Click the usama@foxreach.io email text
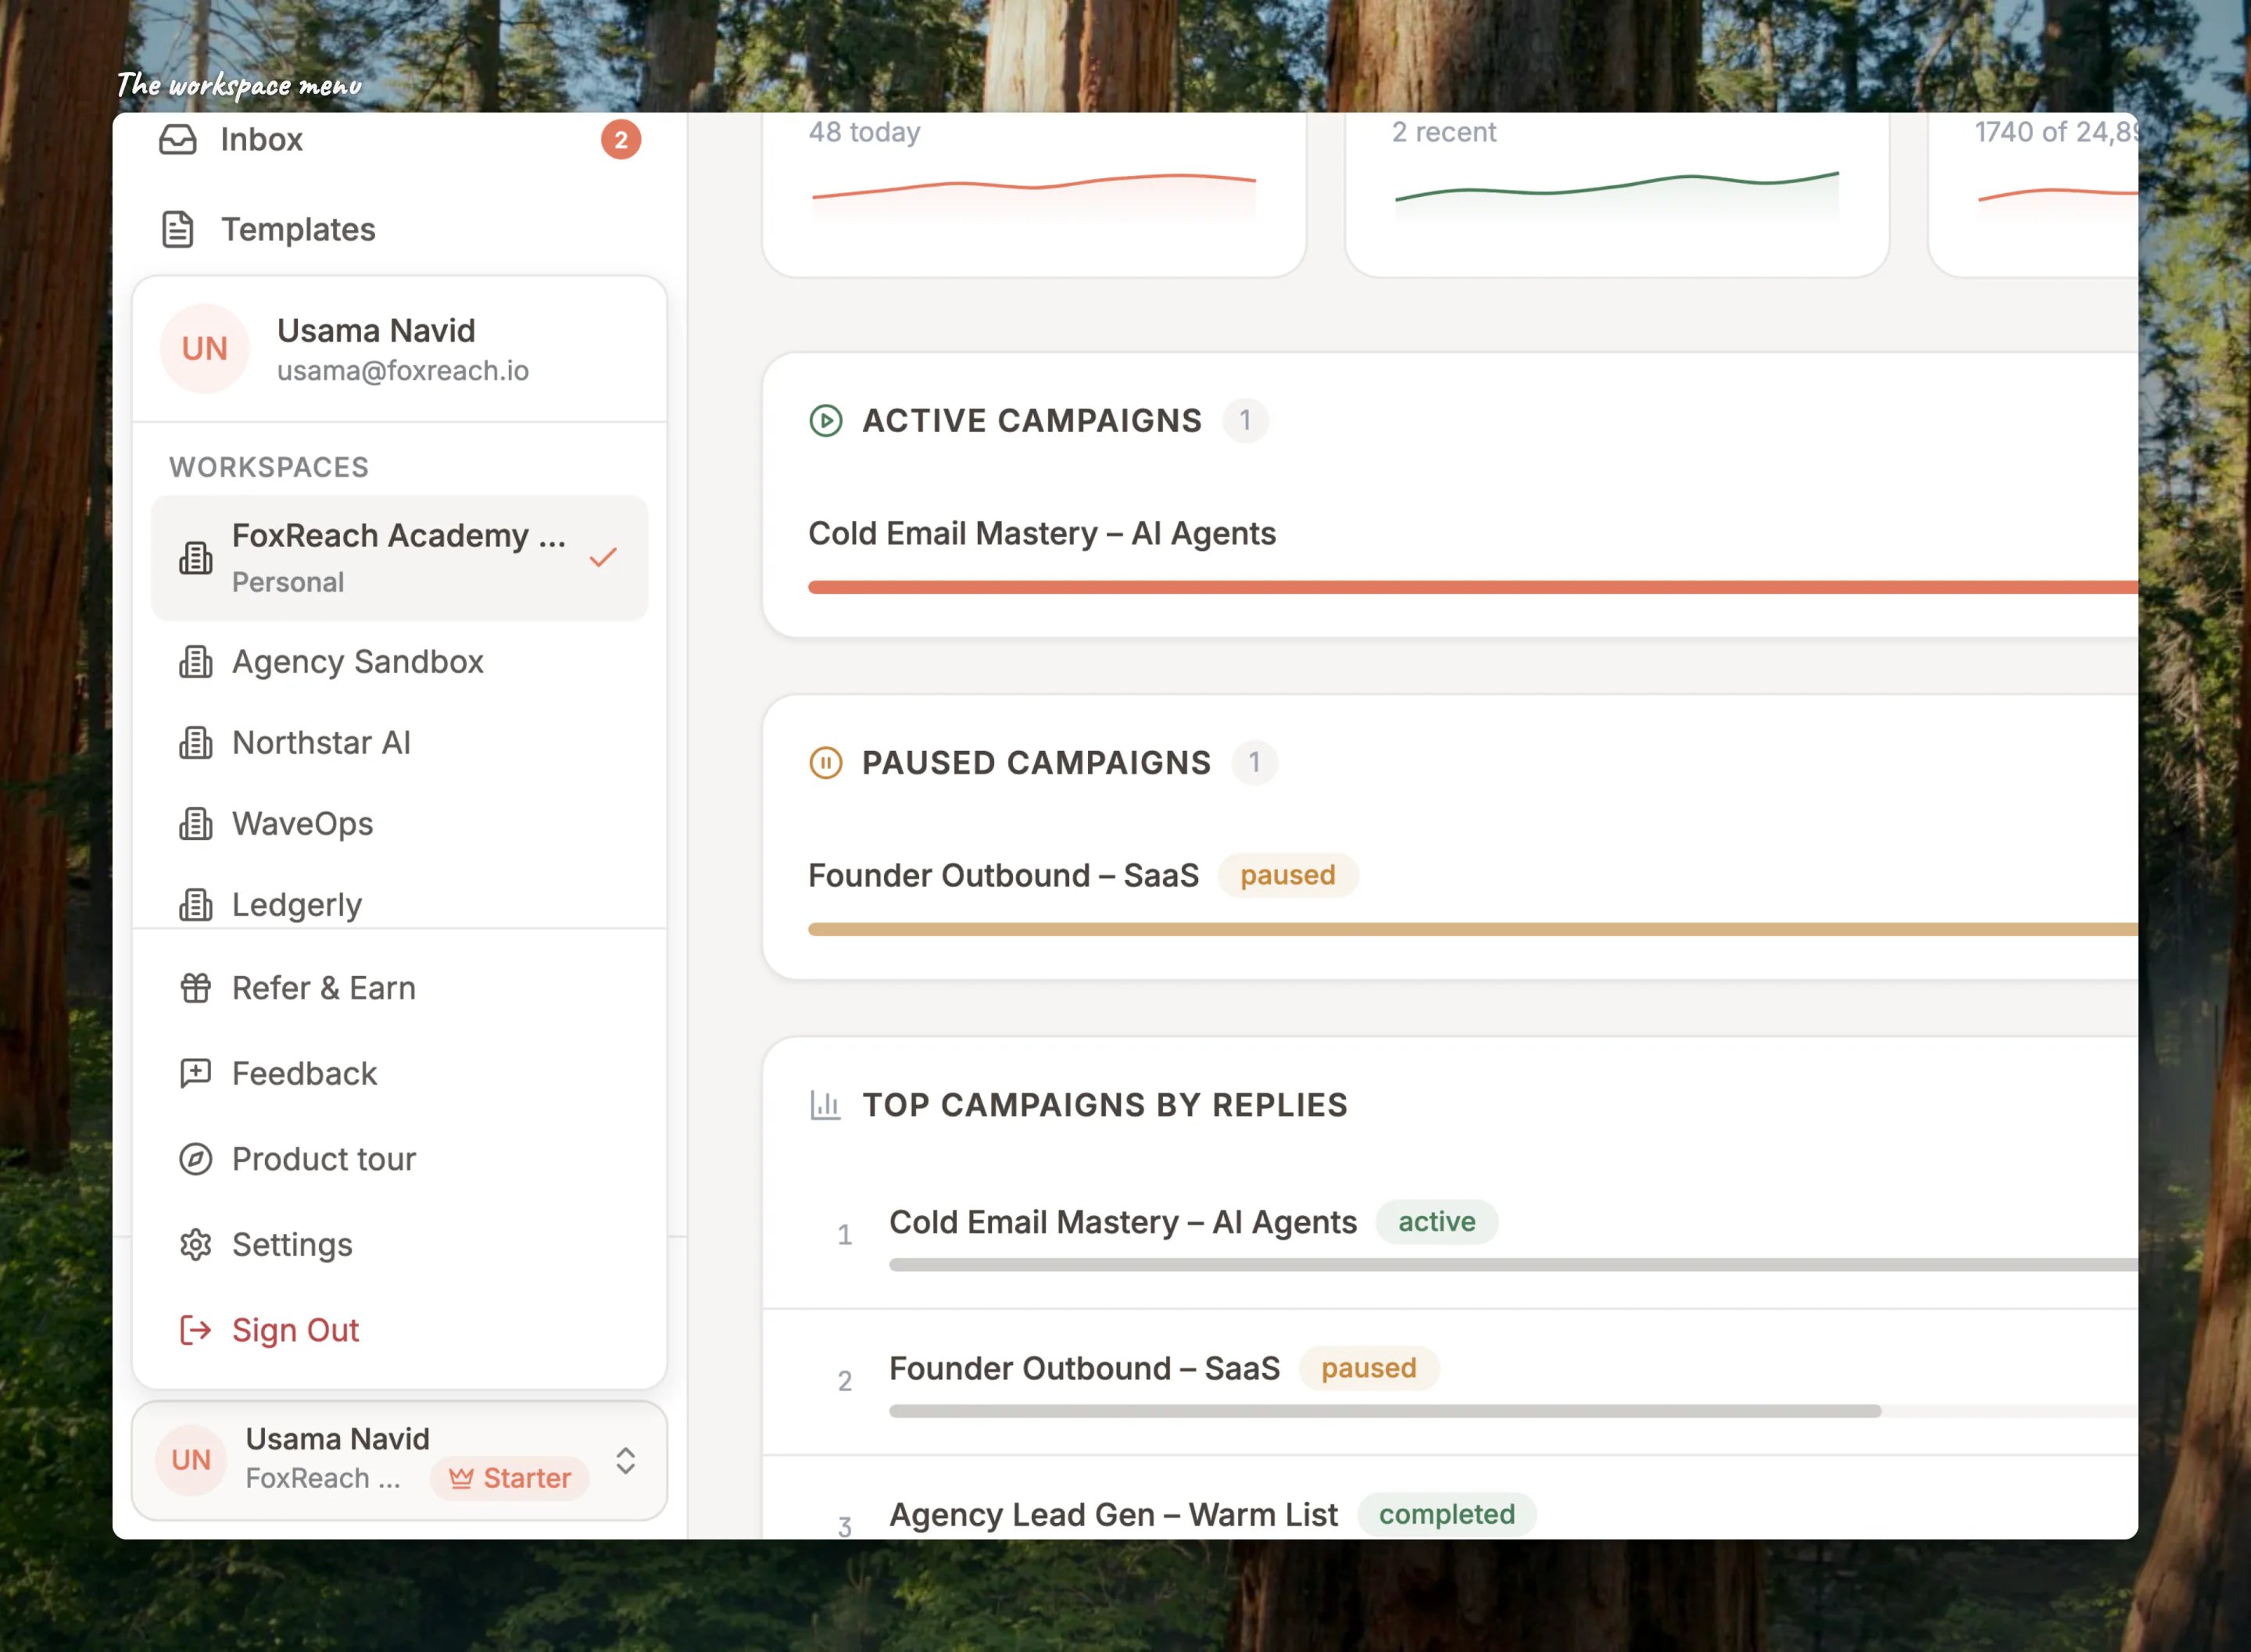Screen dimensions: 2251x1652 (403, 371)
